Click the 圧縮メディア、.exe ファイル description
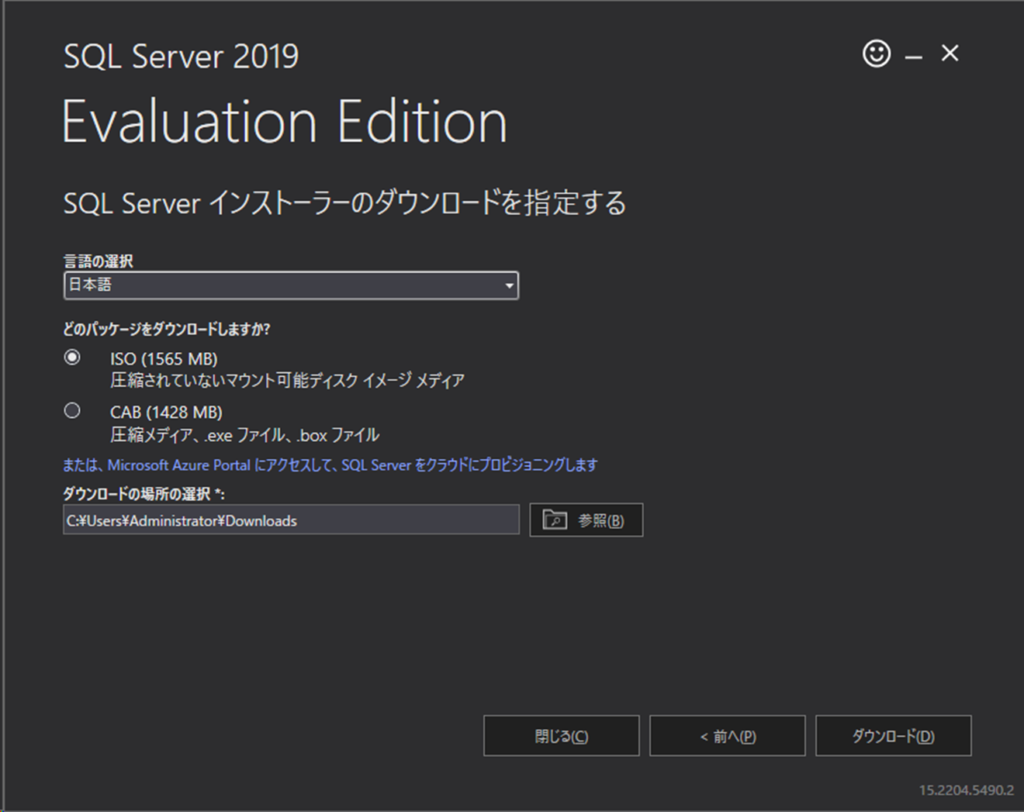Image resolution: width=1024 pixels, height=812 pixels. click(244, 434)
